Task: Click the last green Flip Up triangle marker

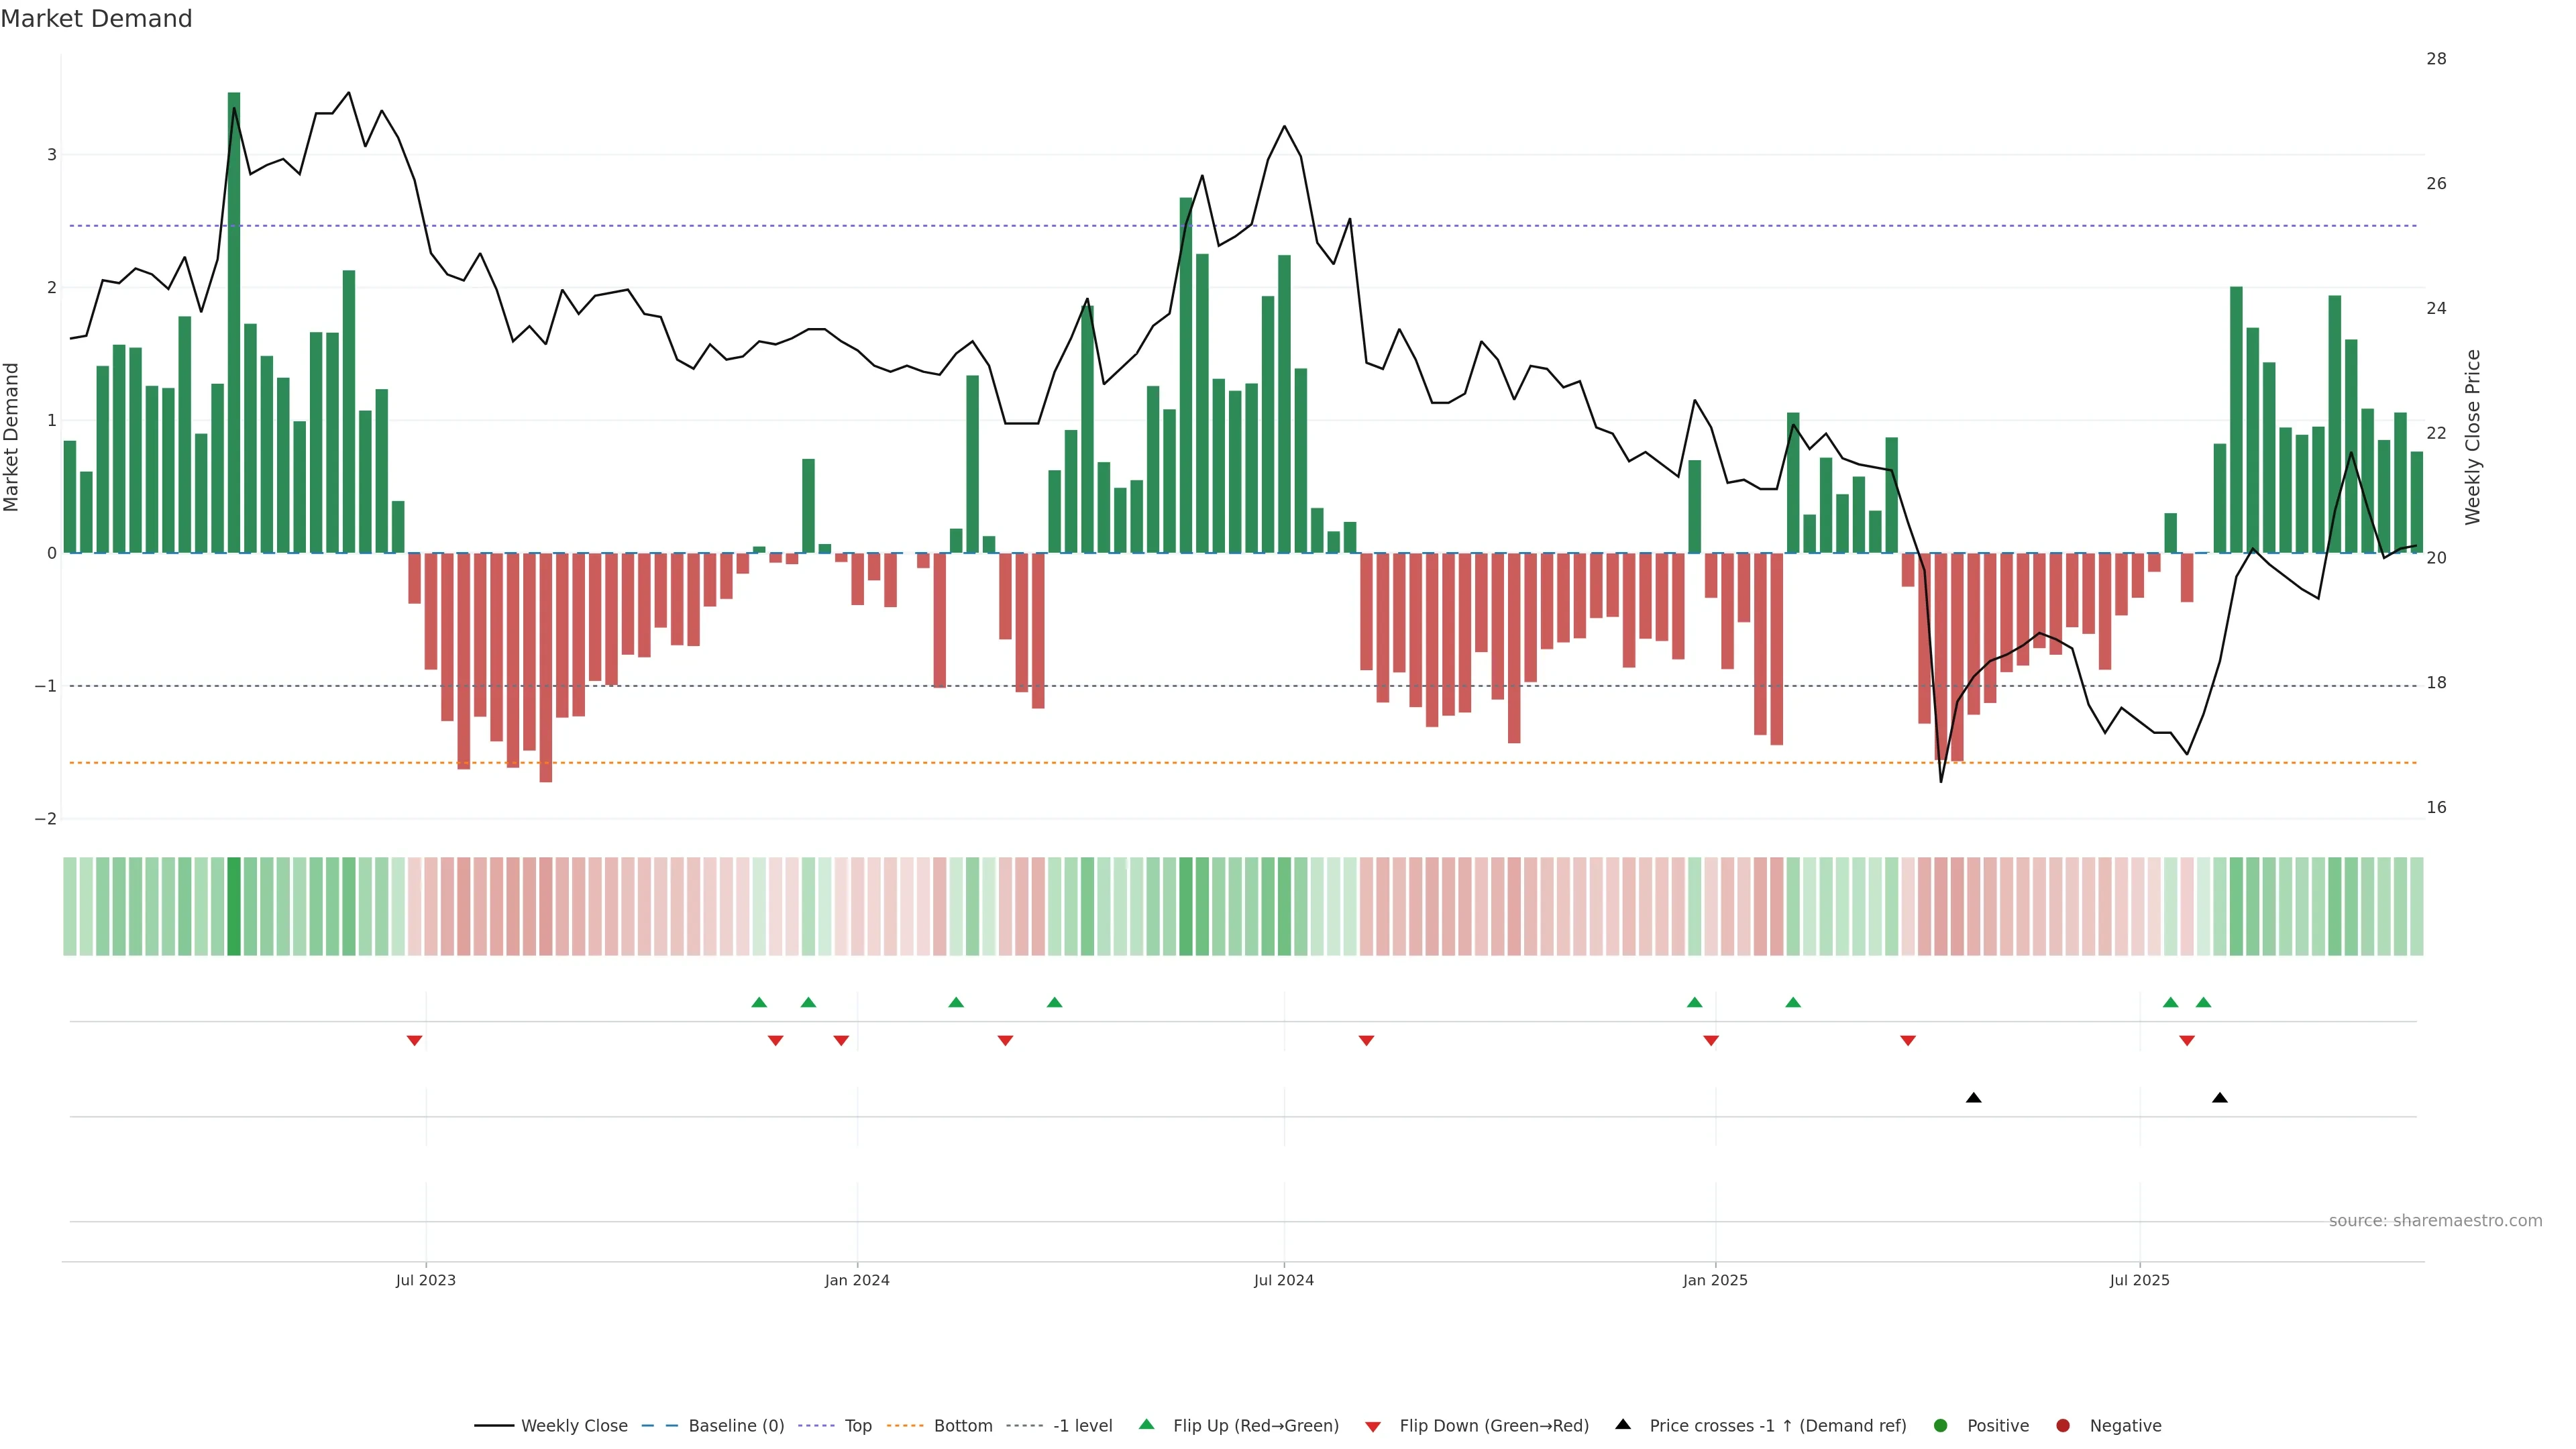Action: coord(2203,1002)
